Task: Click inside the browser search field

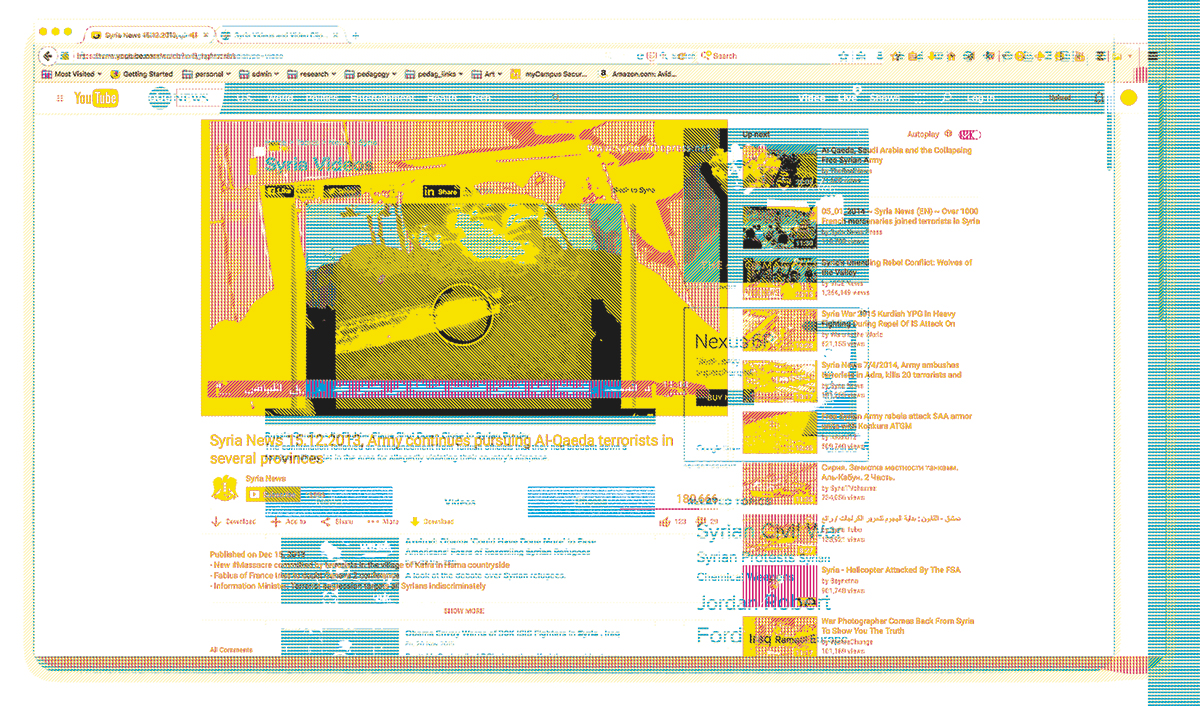Action: [765, 56]
